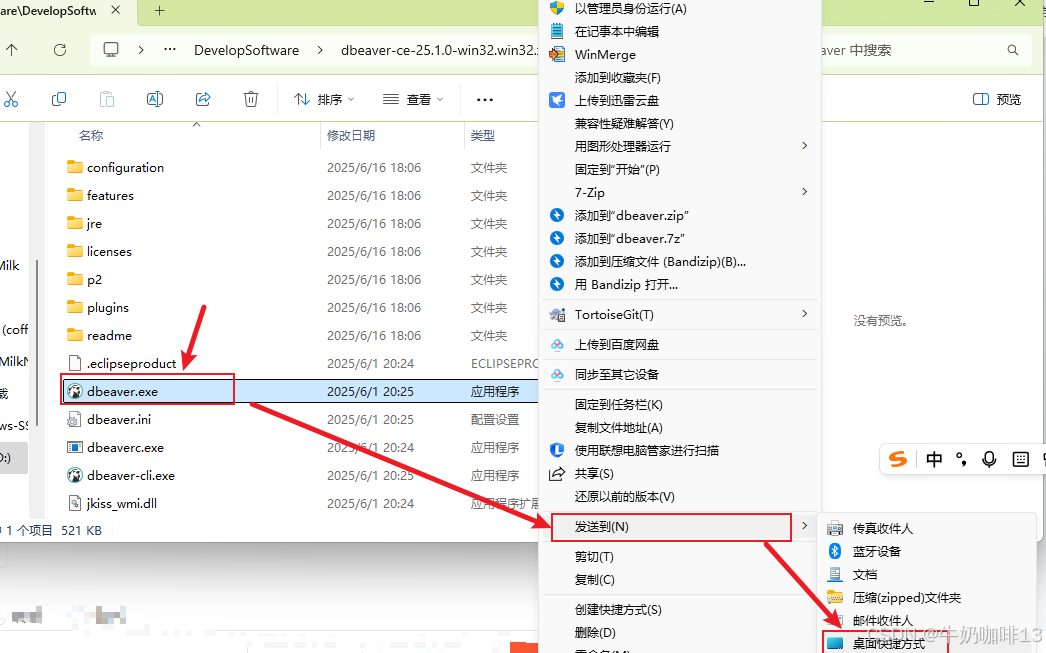Select 兼容性疑难解答(Y) menu entry
The width and height of the screenshot is (1046, 653).
(679, 123)
